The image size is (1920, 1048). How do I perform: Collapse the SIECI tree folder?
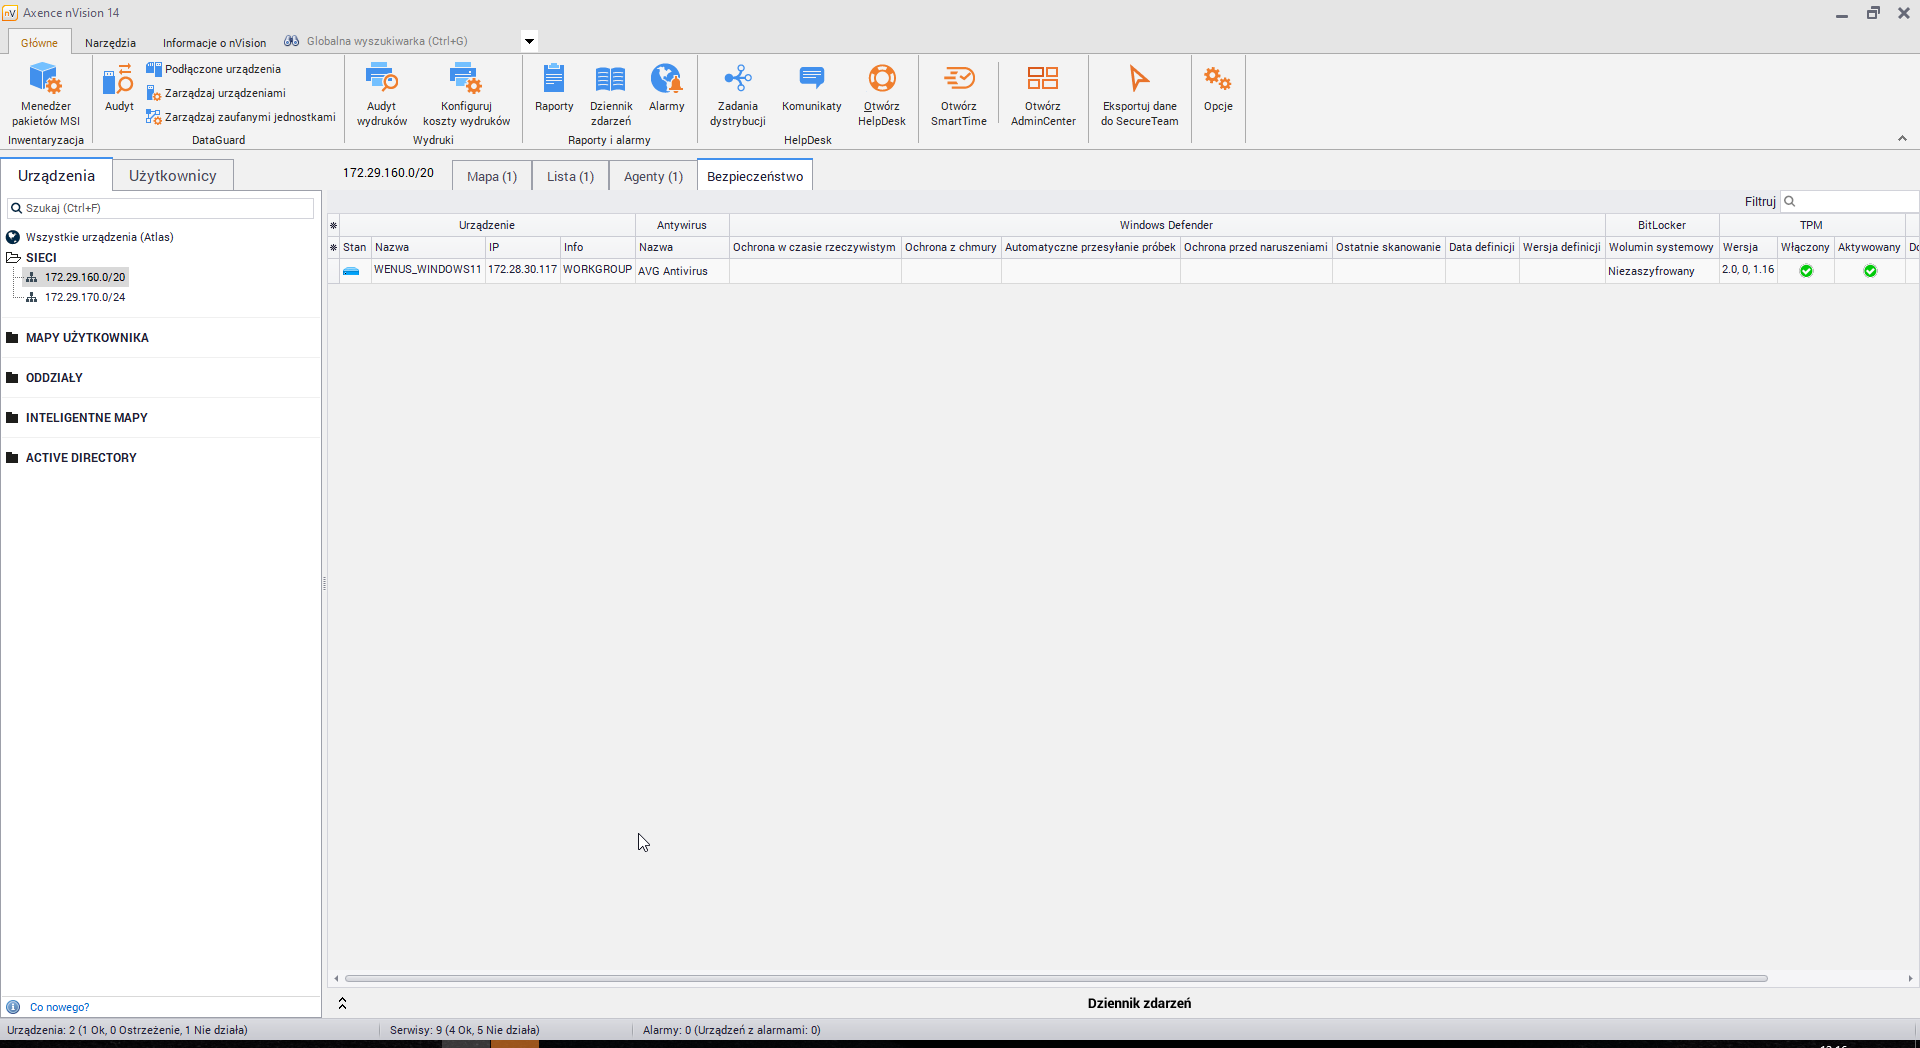(x=14, y=258)
